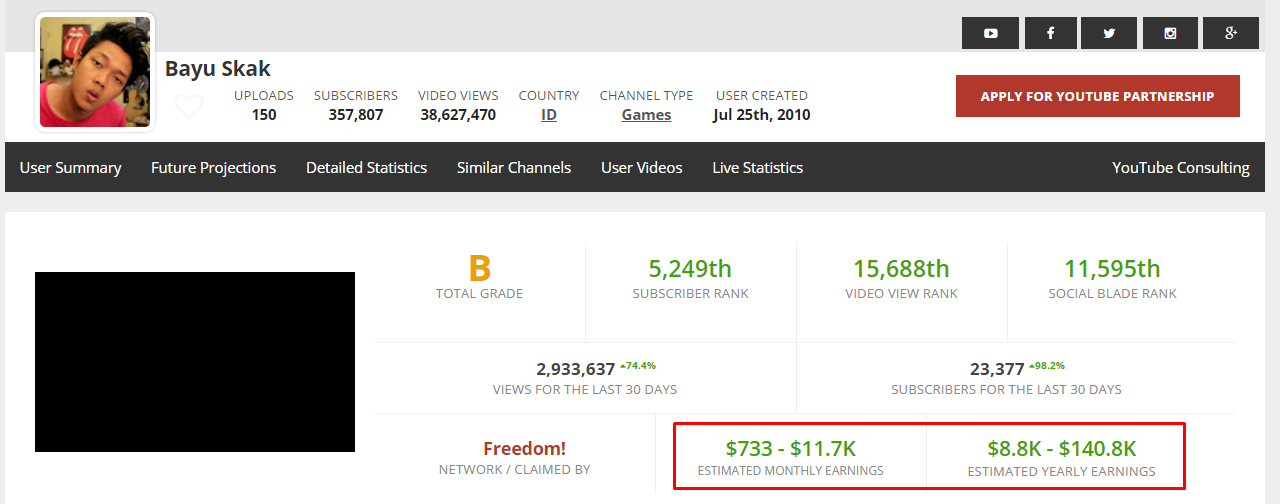Click the black video placeholder box

(x=195, y=362)
